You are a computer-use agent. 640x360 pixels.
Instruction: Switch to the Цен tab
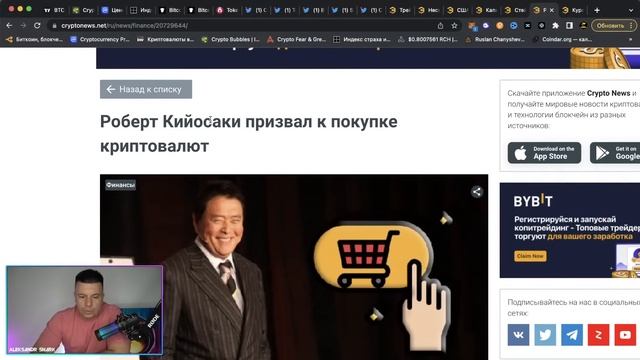click(112, 10)
